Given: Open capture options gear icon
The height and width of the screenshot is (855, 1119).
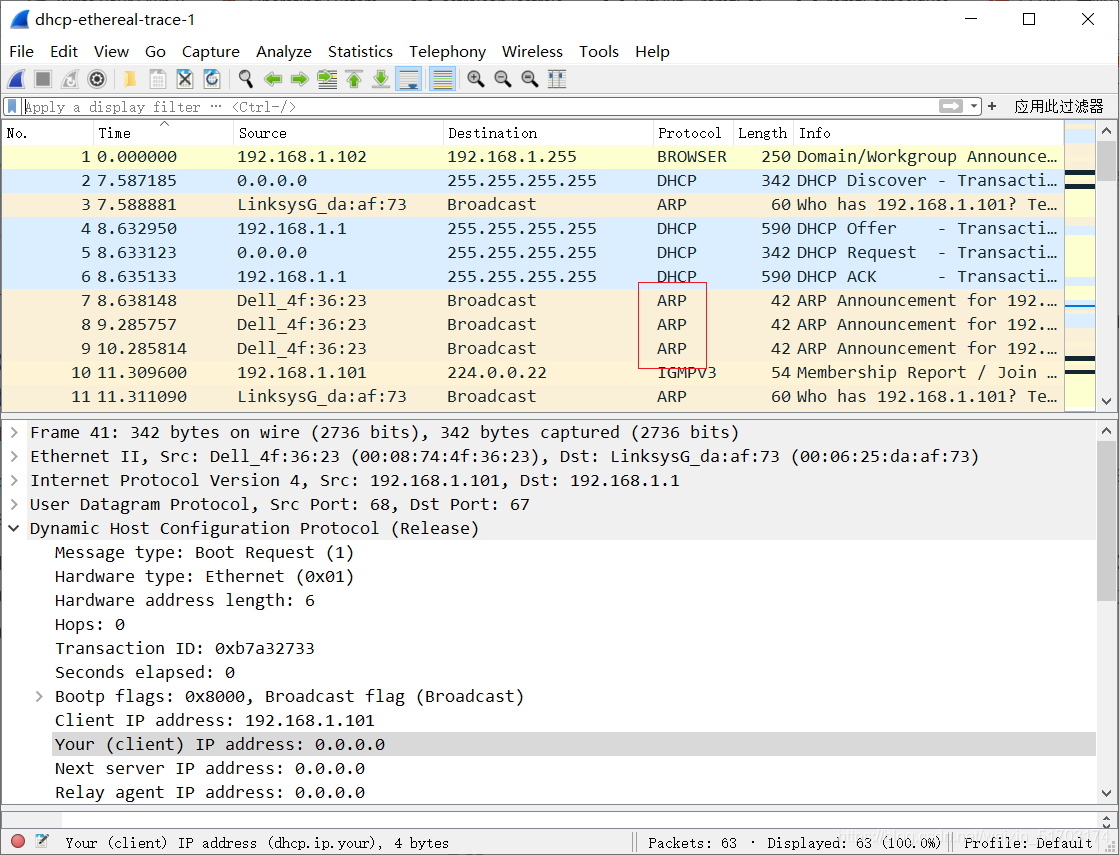Looking at the screenshot, I should (97, 79).
